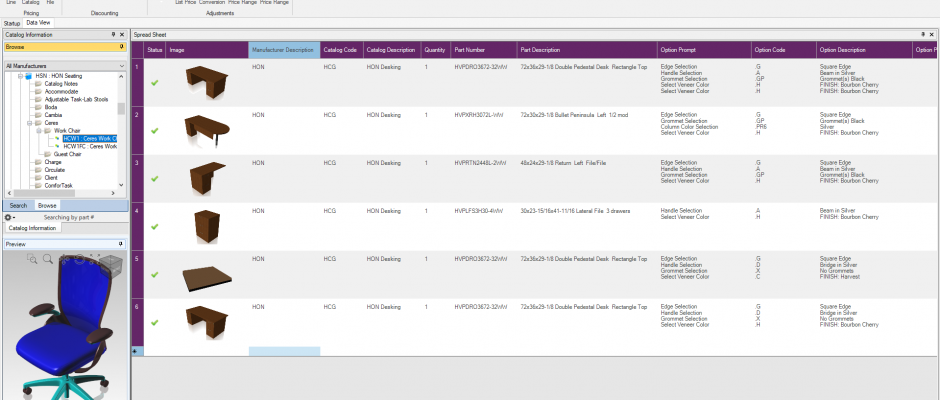
Task: Click the zoom extents tool in Preview
Action: [94, 258]
